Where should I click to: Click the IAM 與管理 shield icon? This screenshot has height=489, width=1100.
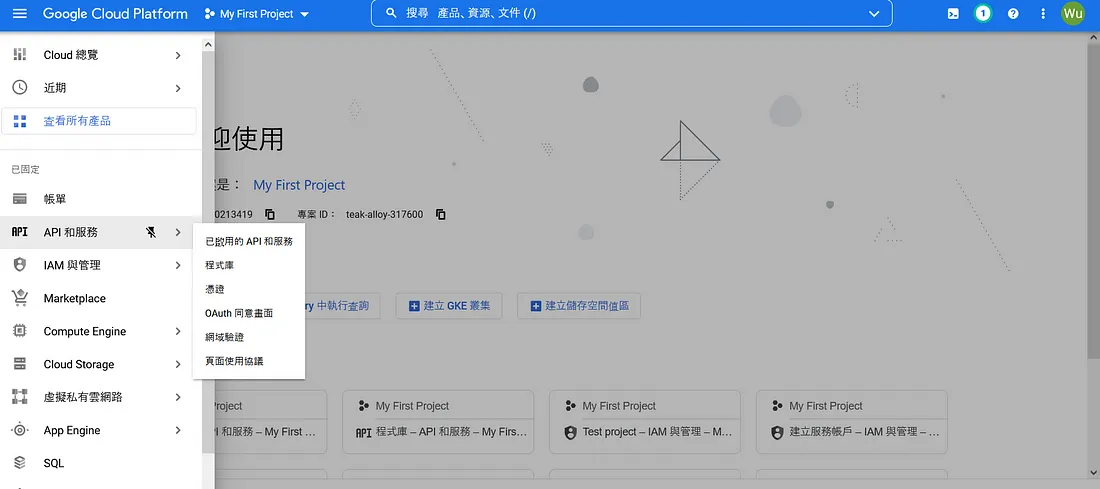pos(20,265)
